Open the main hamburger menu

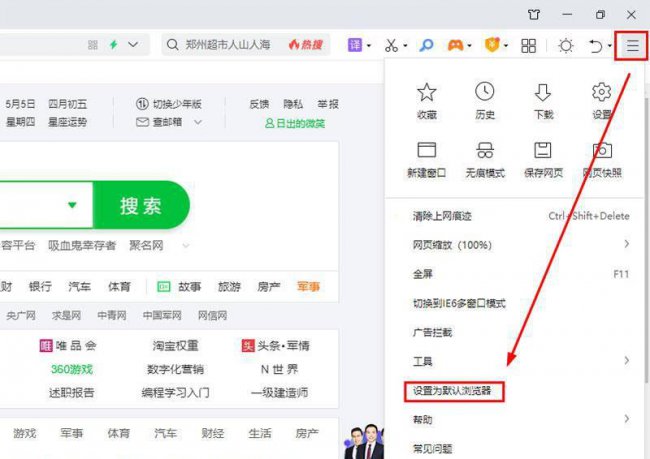click(632, 45)
